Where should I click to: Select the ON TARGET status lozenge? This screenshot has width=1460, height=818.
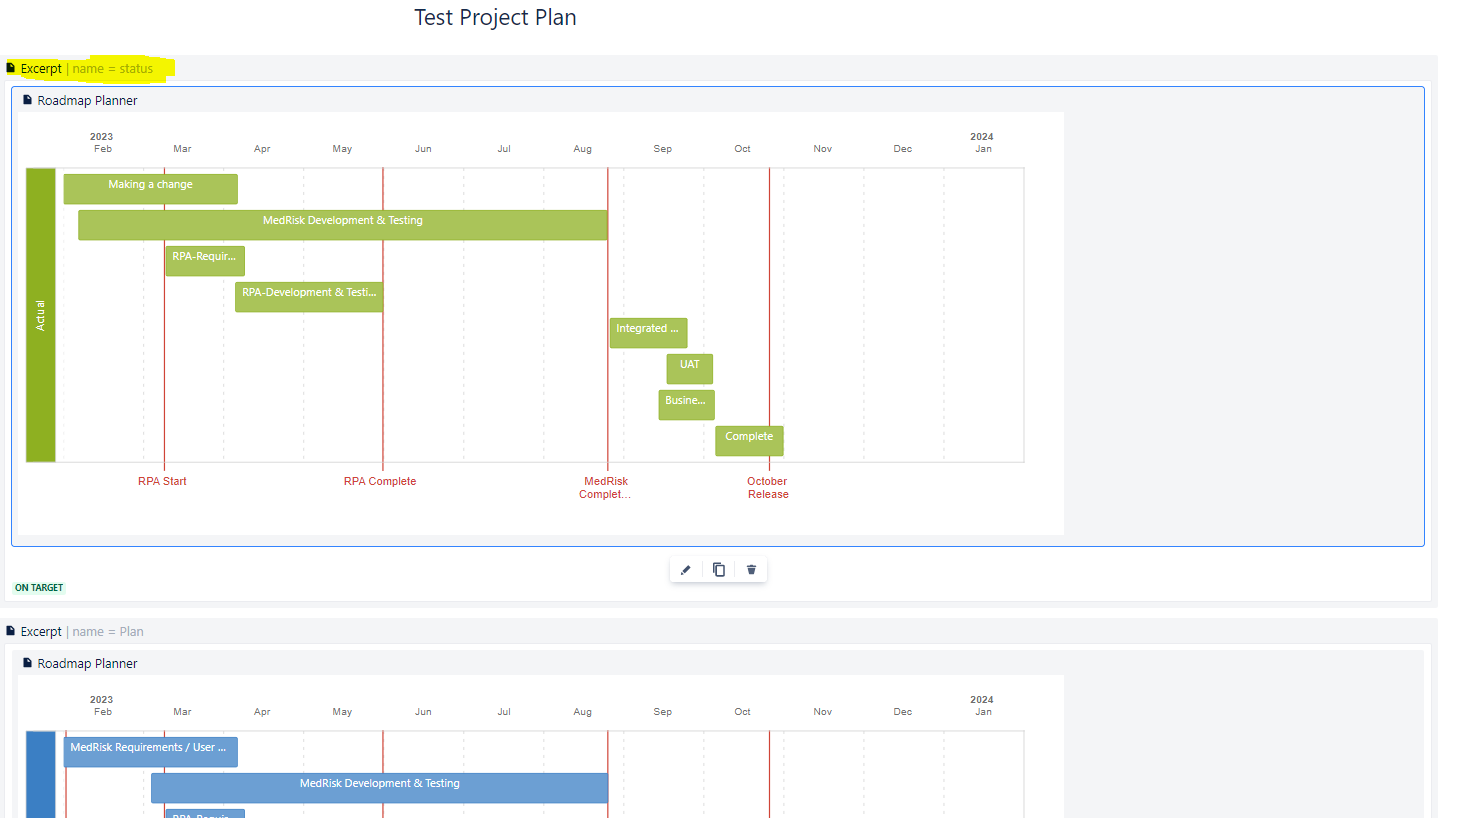tap(39, 588)
